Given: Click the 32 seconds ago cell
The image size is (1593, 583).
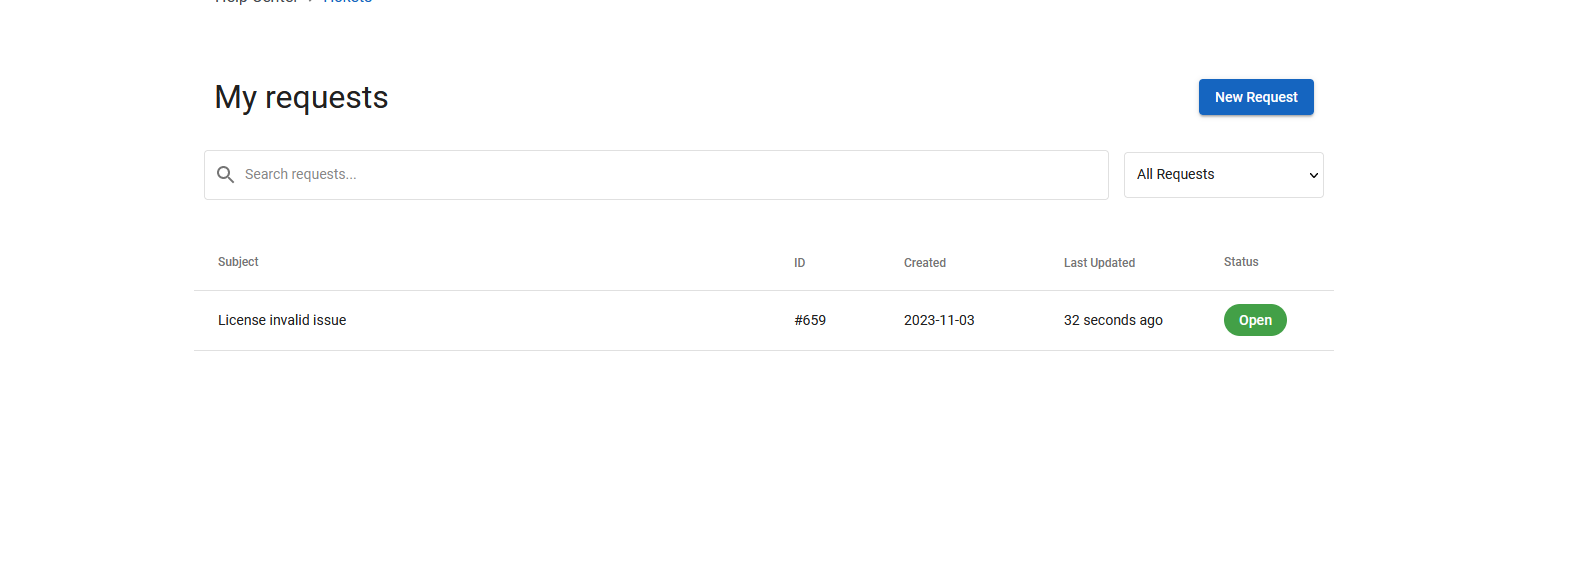Looking at the screenshot, I should (x=1113, y=320).
